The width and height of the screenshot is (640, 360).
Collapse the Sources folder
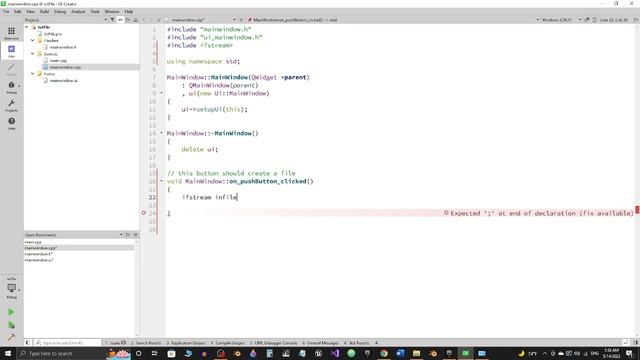[33, 53]
